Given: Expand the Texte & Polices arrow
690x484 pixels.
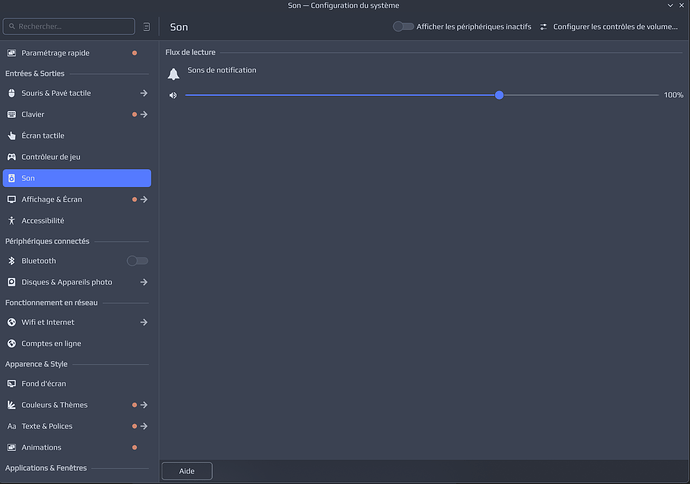Looking at the screenshot, I should tap(144, 426).
